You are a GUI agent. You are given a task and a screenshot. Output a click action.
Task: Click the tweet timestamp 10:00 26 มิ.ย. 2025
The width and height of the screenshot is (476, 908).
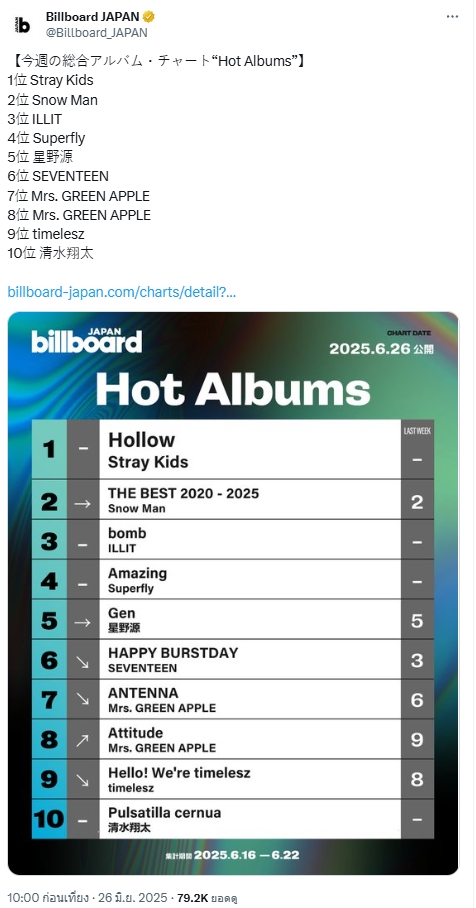(x=87, y=898)
